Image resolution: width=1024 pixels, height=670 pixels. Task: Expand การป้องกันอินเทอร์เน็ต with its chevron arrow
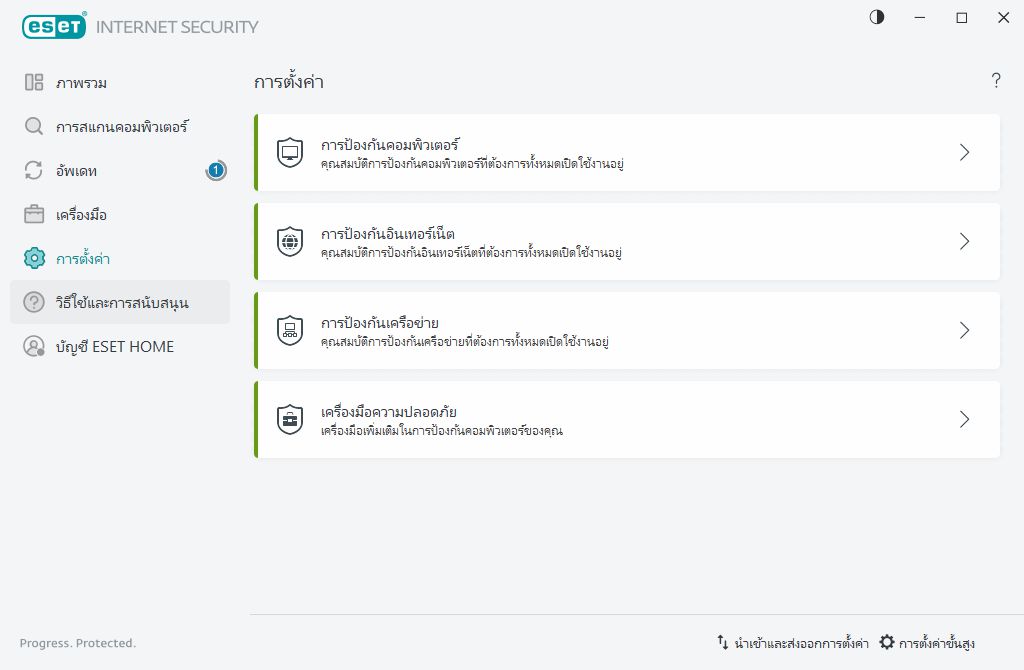click(964, 241)
